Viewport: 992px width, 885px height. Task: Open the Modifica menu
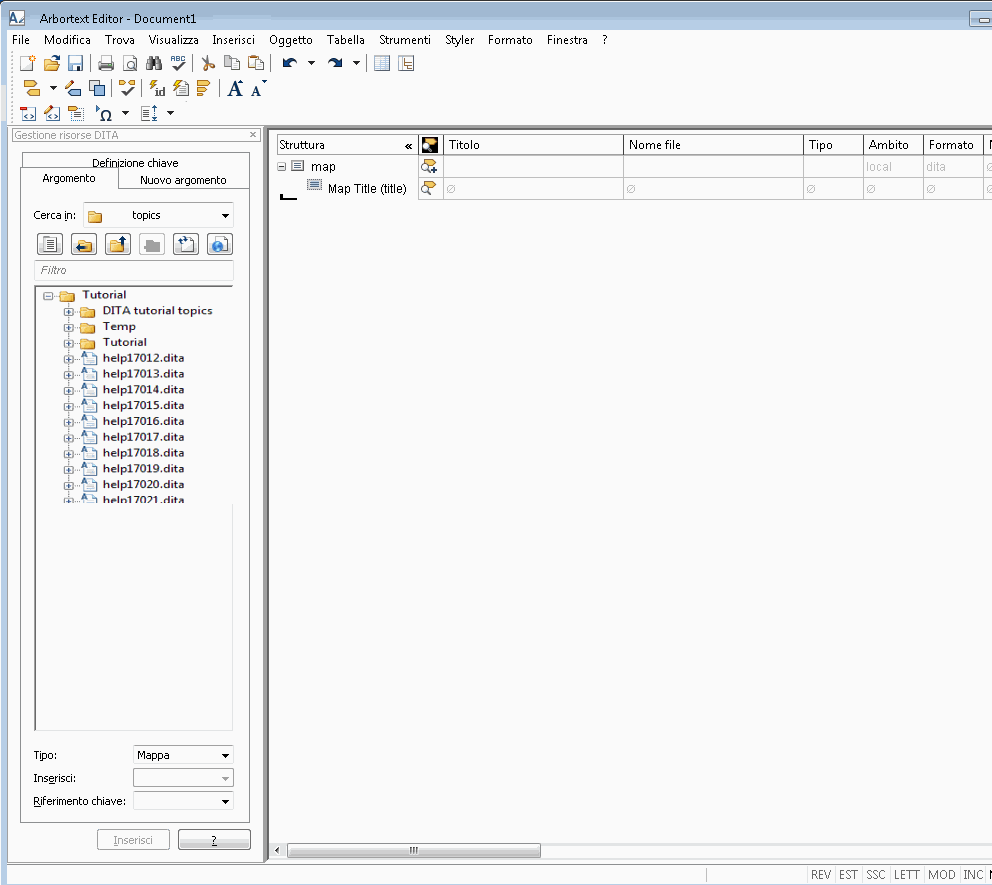click(67, 40)
